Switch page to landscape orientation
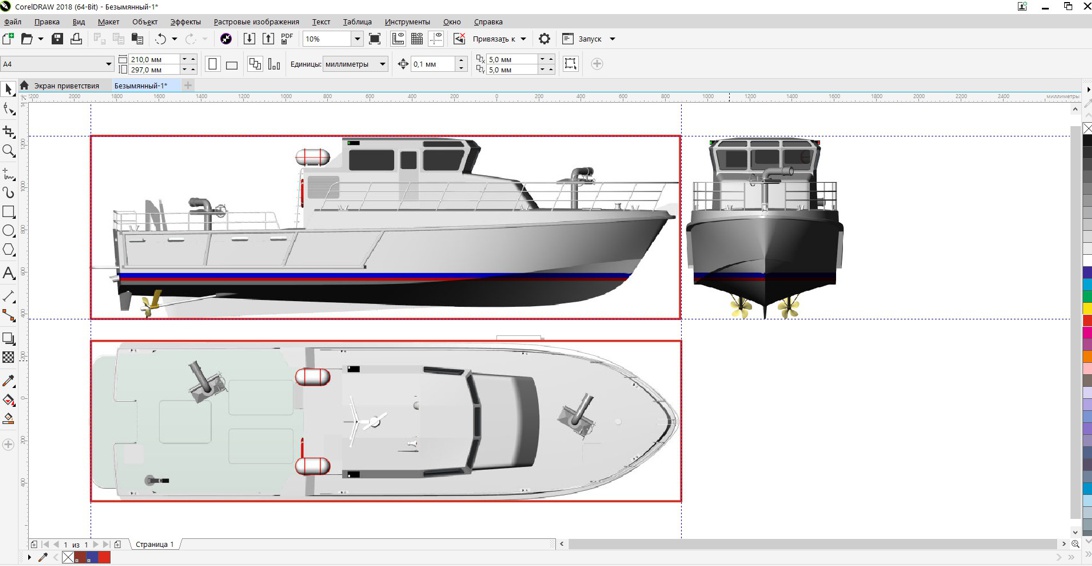Image resolution: width=1092 pixels, height=566 pixels. [232, 65]
